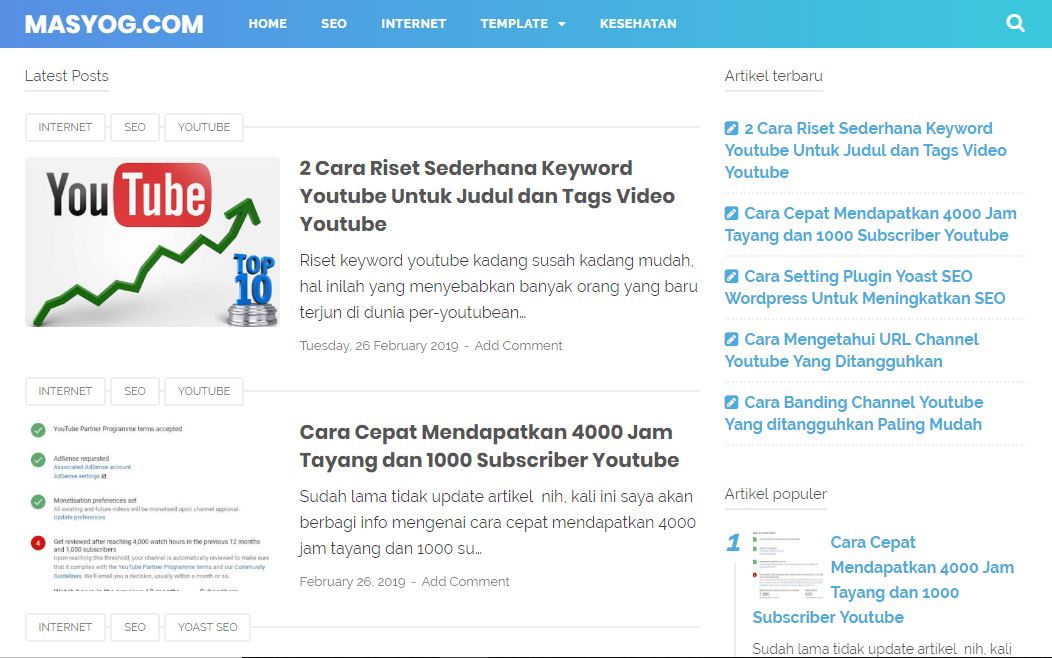Click Add Comment beside Tuesday, 26 February 2019

(519, 345)
